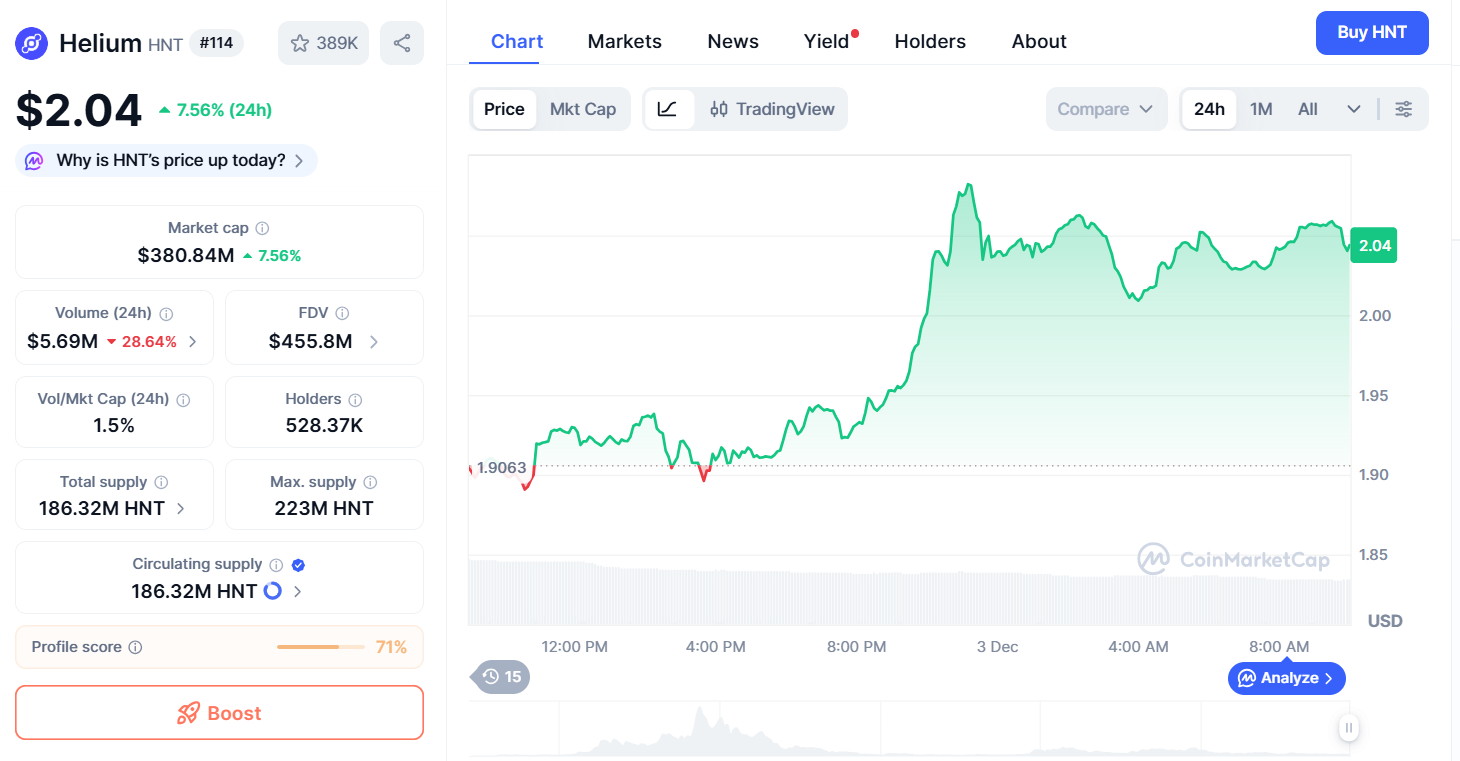Open 'Why is HNT's price up today?' link
Screen dimensions: 1460x761
(x=165, y=160)
